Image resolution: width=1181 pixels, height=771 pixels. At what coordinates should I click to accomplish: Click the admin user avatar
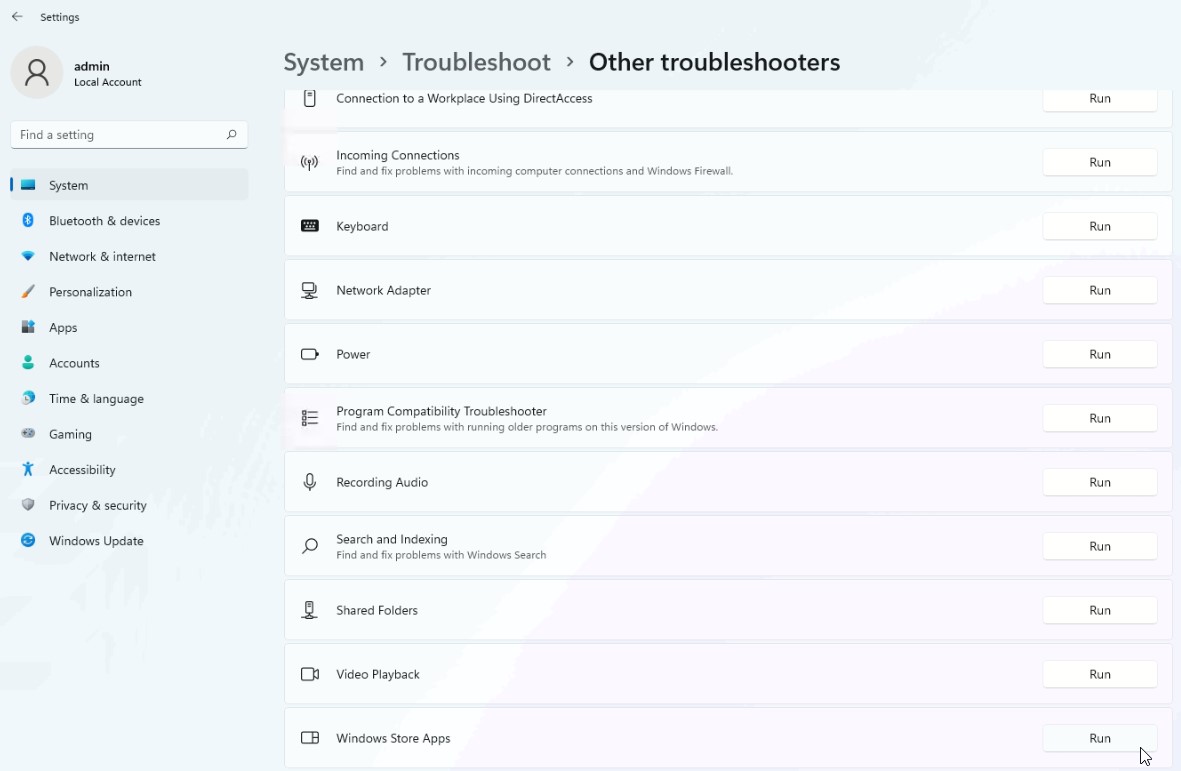[x=37, y=72]
